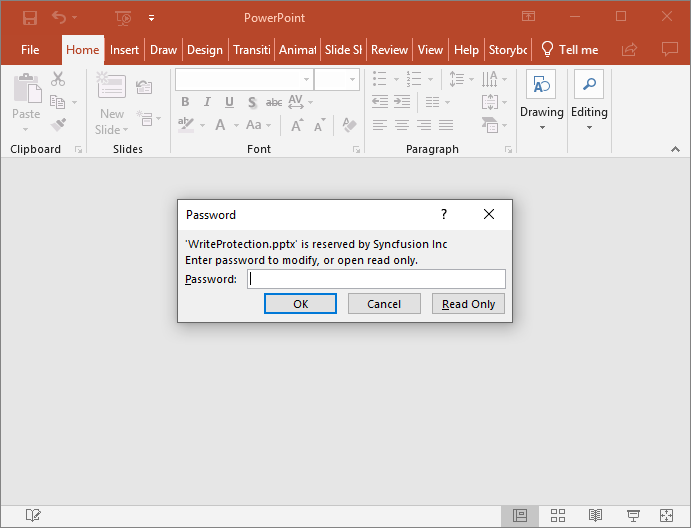This screenshot has height=528, width=691.
Task: Click the Help question mark in dialog
Action: click(444, 214)
